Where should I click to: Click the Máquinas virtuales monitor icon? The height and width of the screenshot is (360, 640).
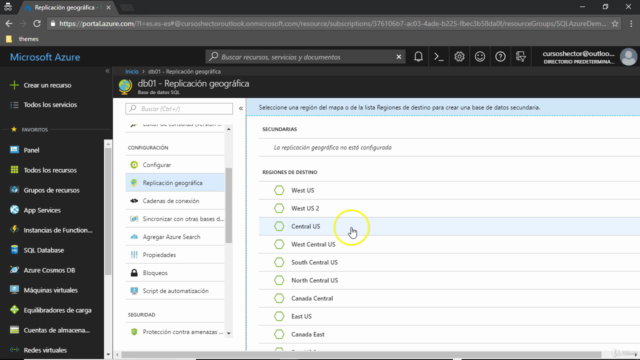pos(14,289)
